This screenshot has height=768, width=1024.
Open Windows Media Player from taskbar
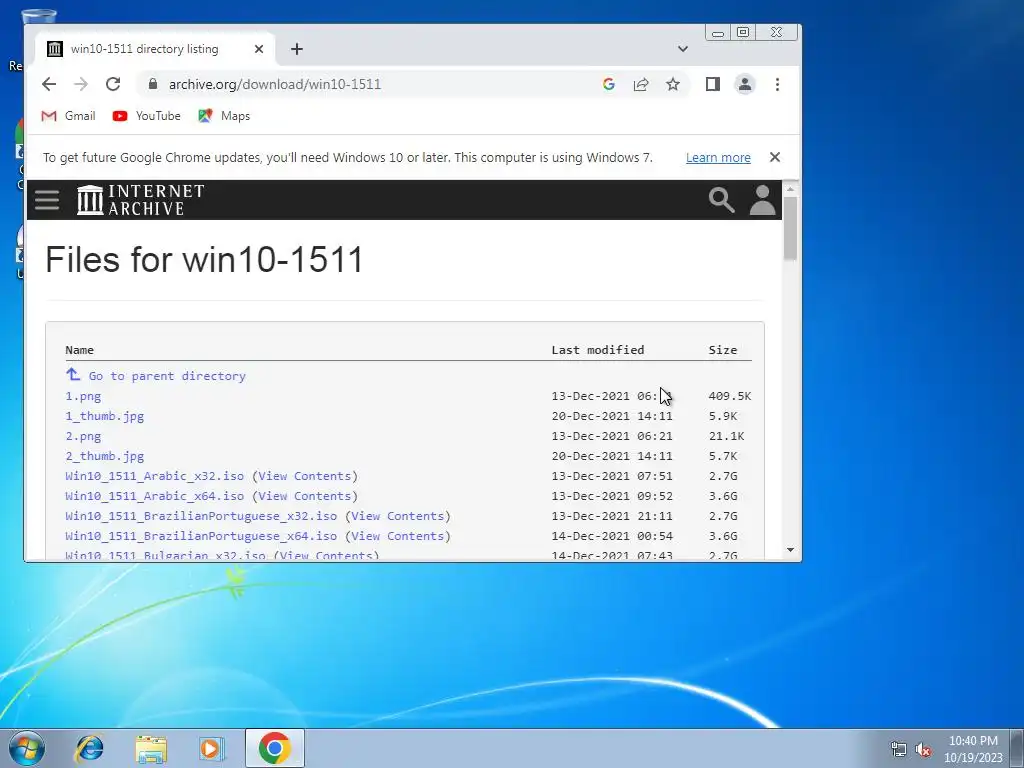click(x=211, y=748)
